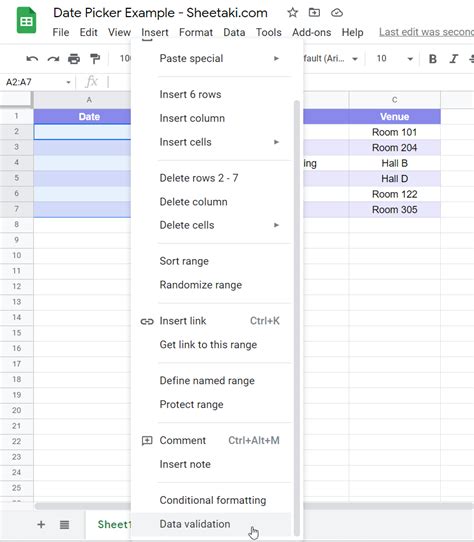Select Conditional formatting menu entry

coord(212,500)
